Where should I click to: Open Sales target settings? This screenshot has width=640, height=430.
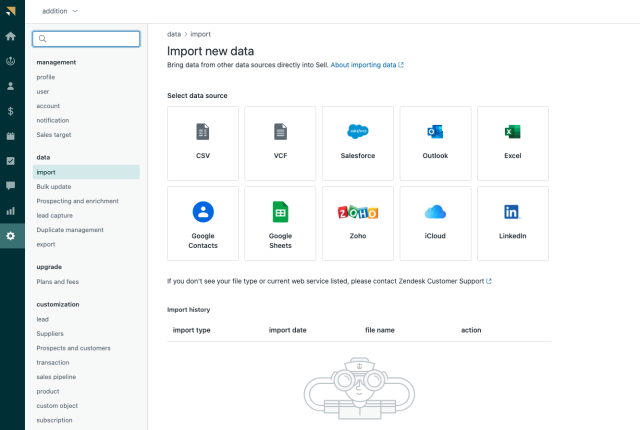point(54,135)
